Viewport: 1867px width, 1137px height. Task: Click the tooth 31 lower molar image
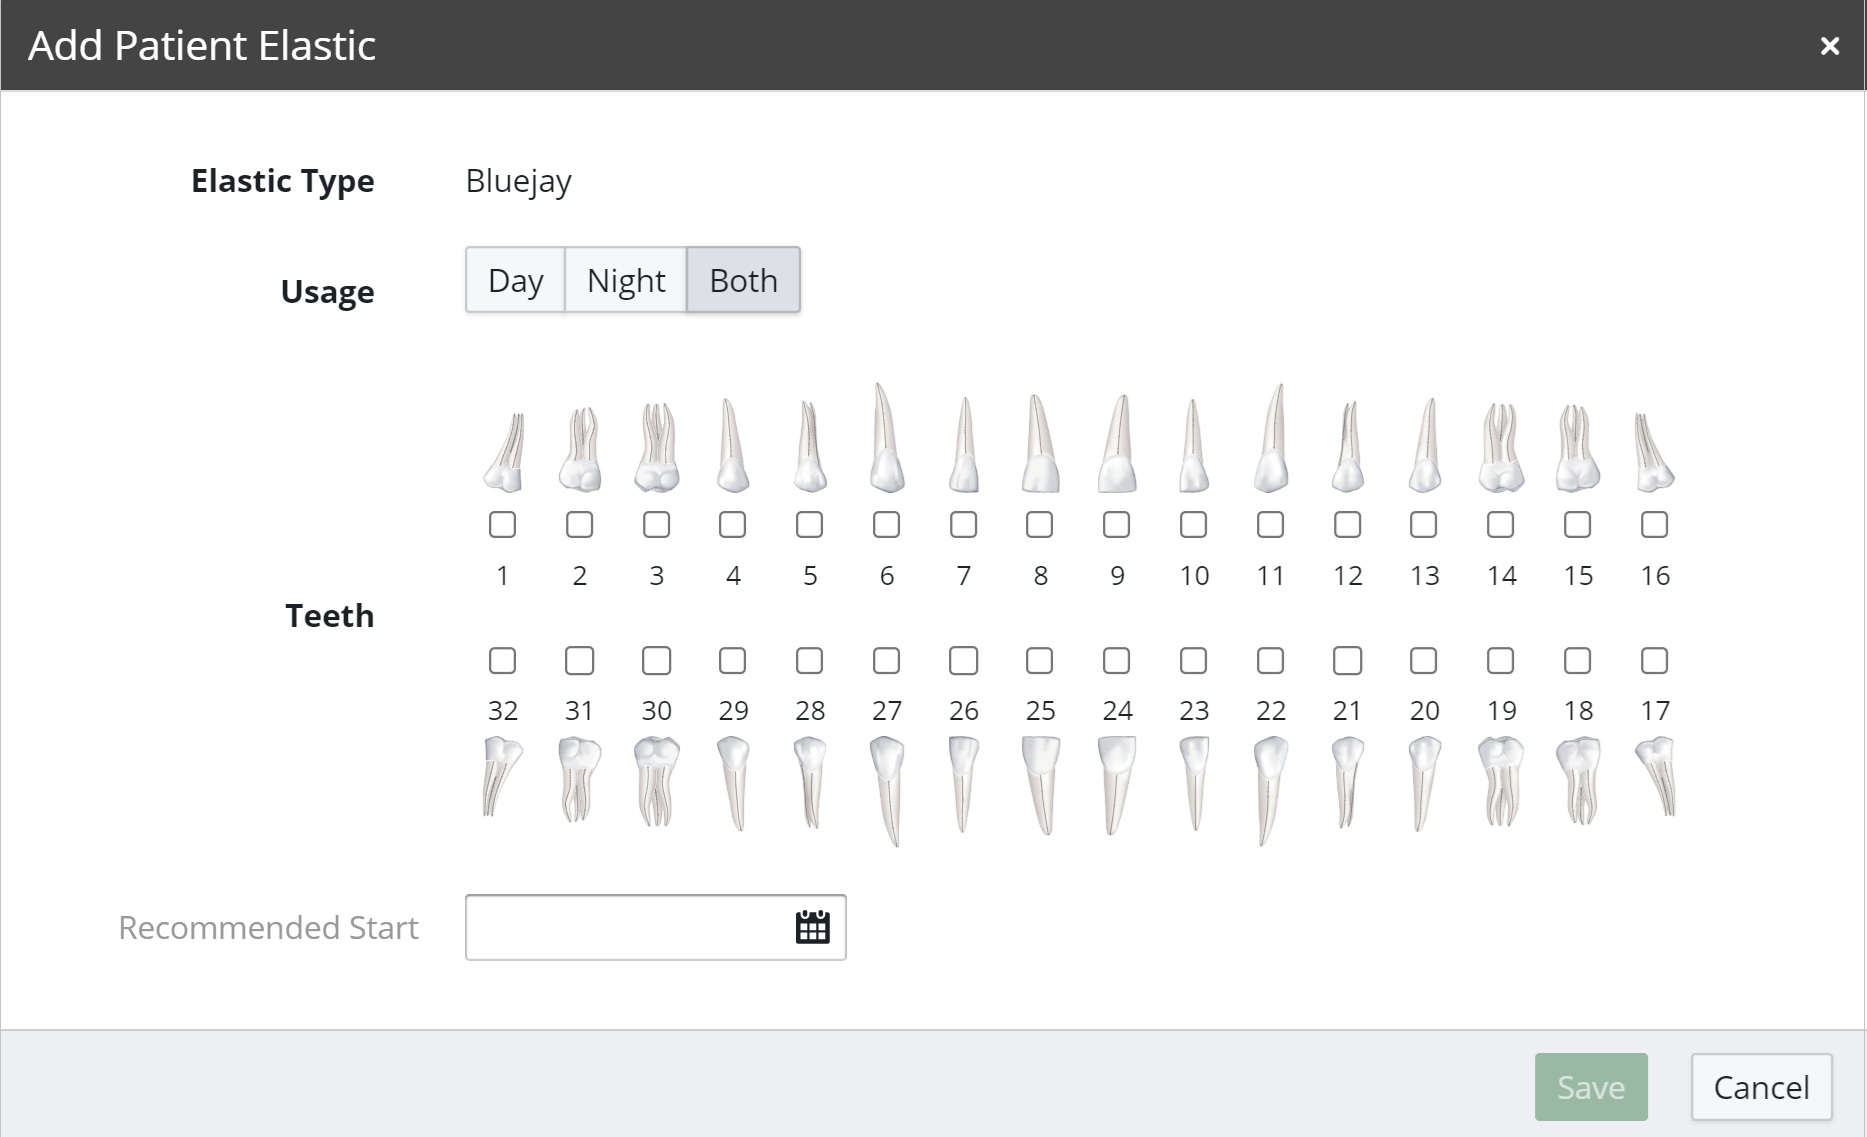coord(580,780)
